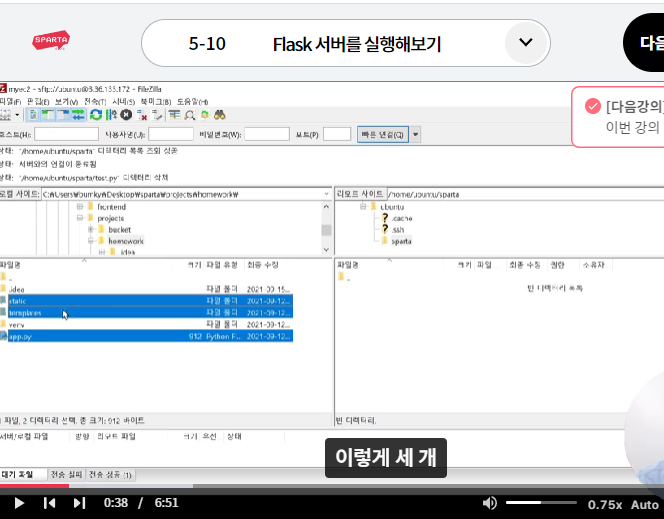Open the 편집(E) menu
The height and width of the screenshot is (519, 664).
[38, 102]
